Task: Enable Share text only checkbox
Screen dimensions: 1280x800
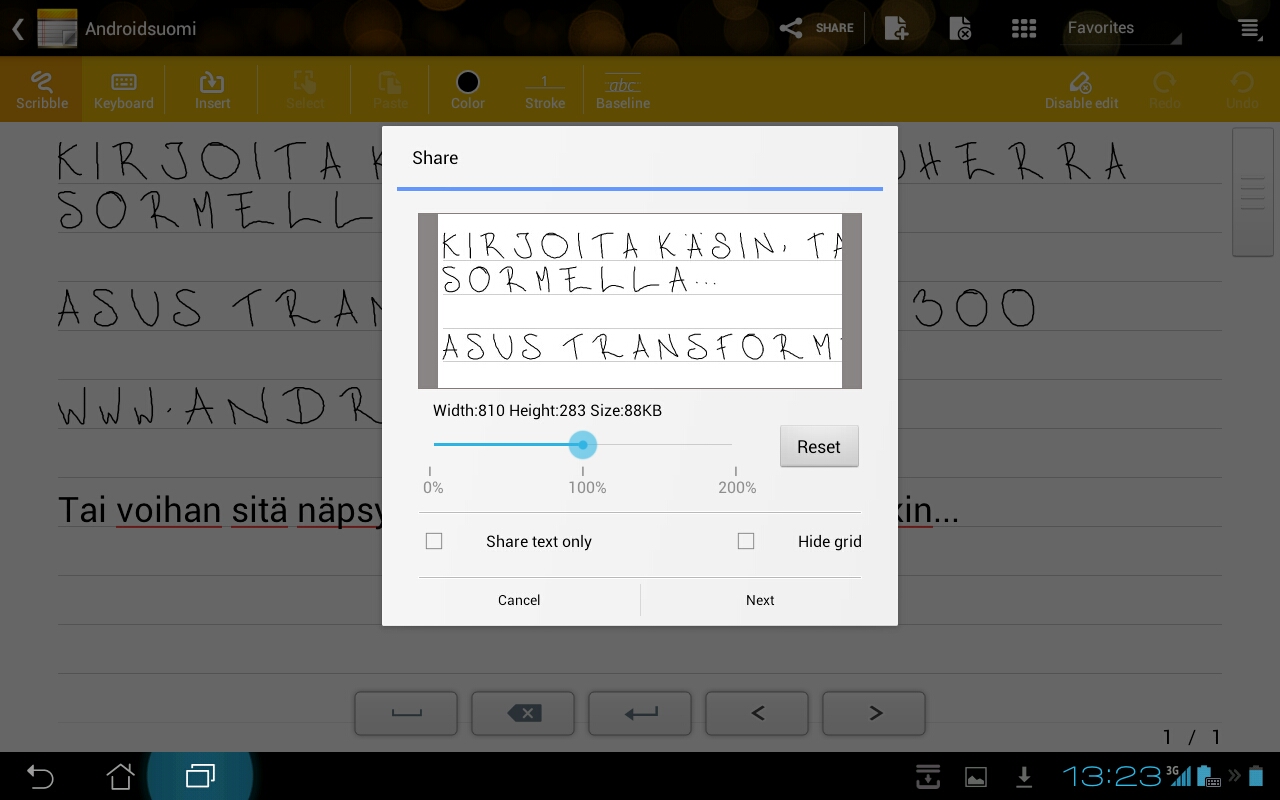Action: (434, 541)
